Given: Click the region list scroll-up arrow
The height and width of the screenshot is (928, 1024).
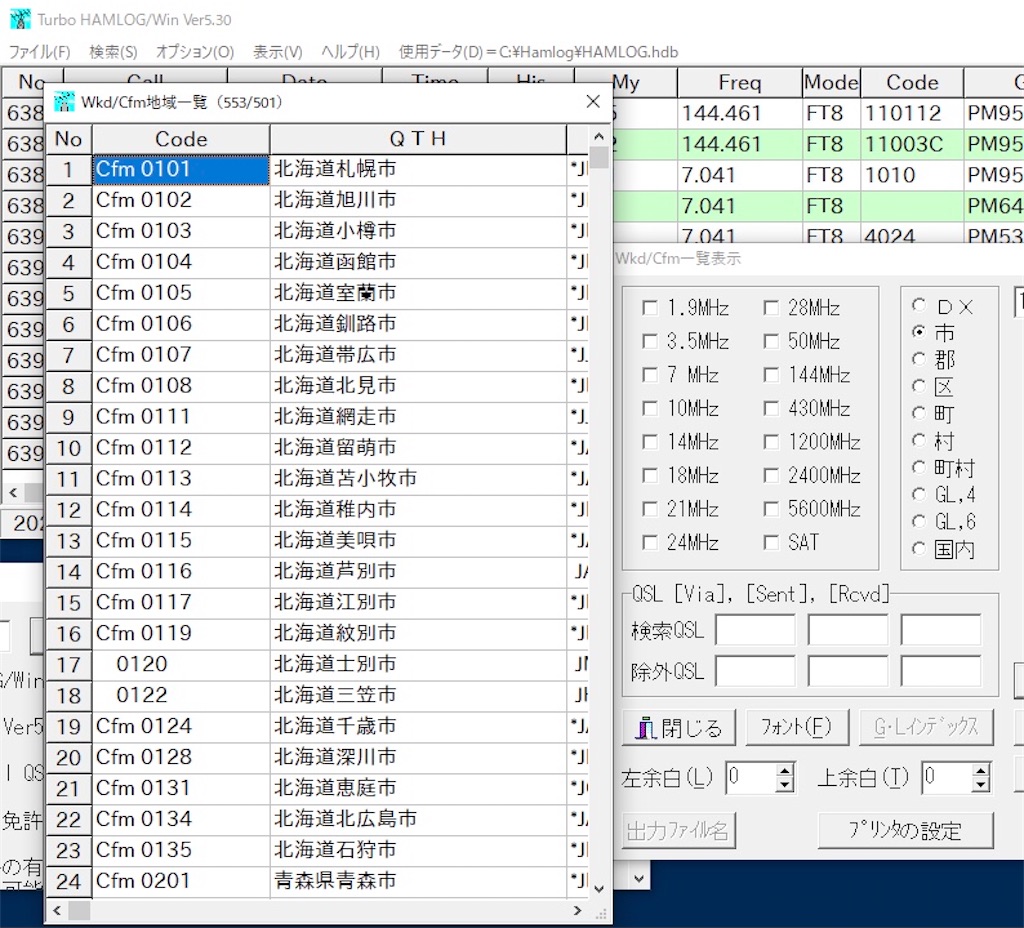Looking at the screenshot, I should (599, 136).
